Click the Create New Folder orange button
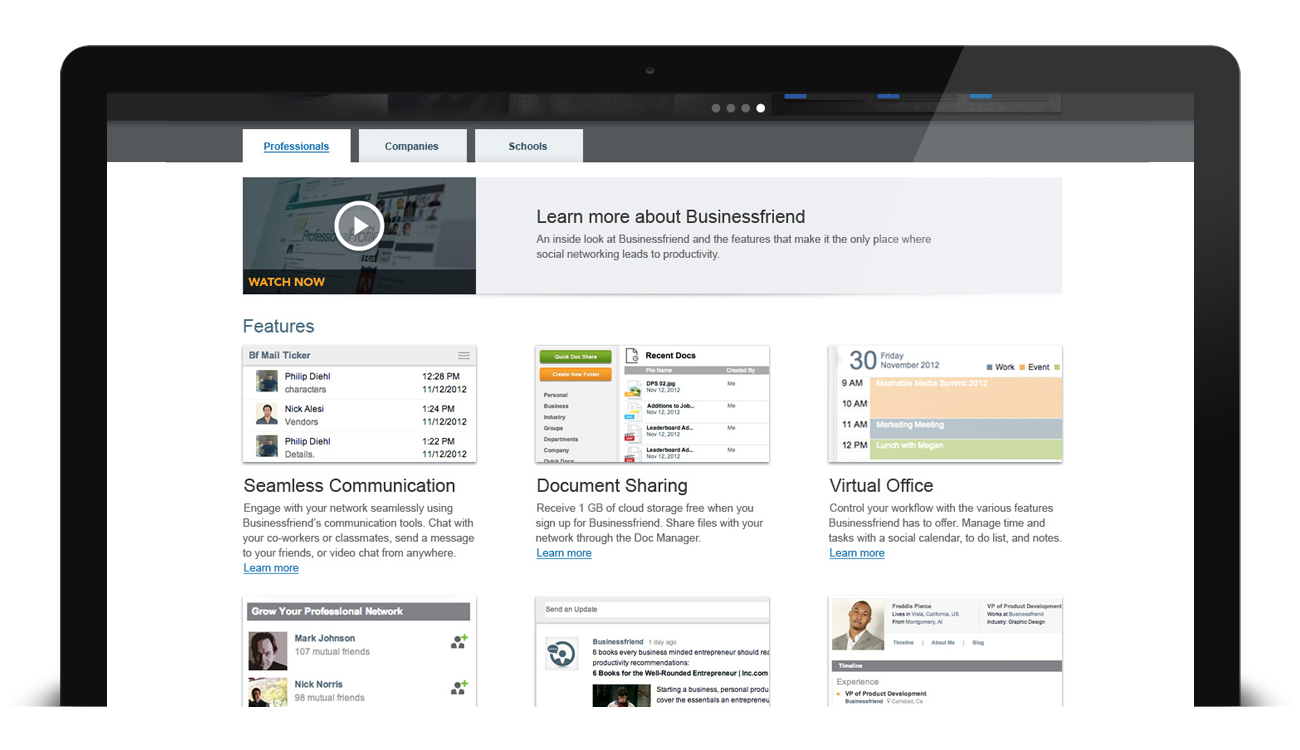This screenshot has width=1300, height=750. click(576, 374)
